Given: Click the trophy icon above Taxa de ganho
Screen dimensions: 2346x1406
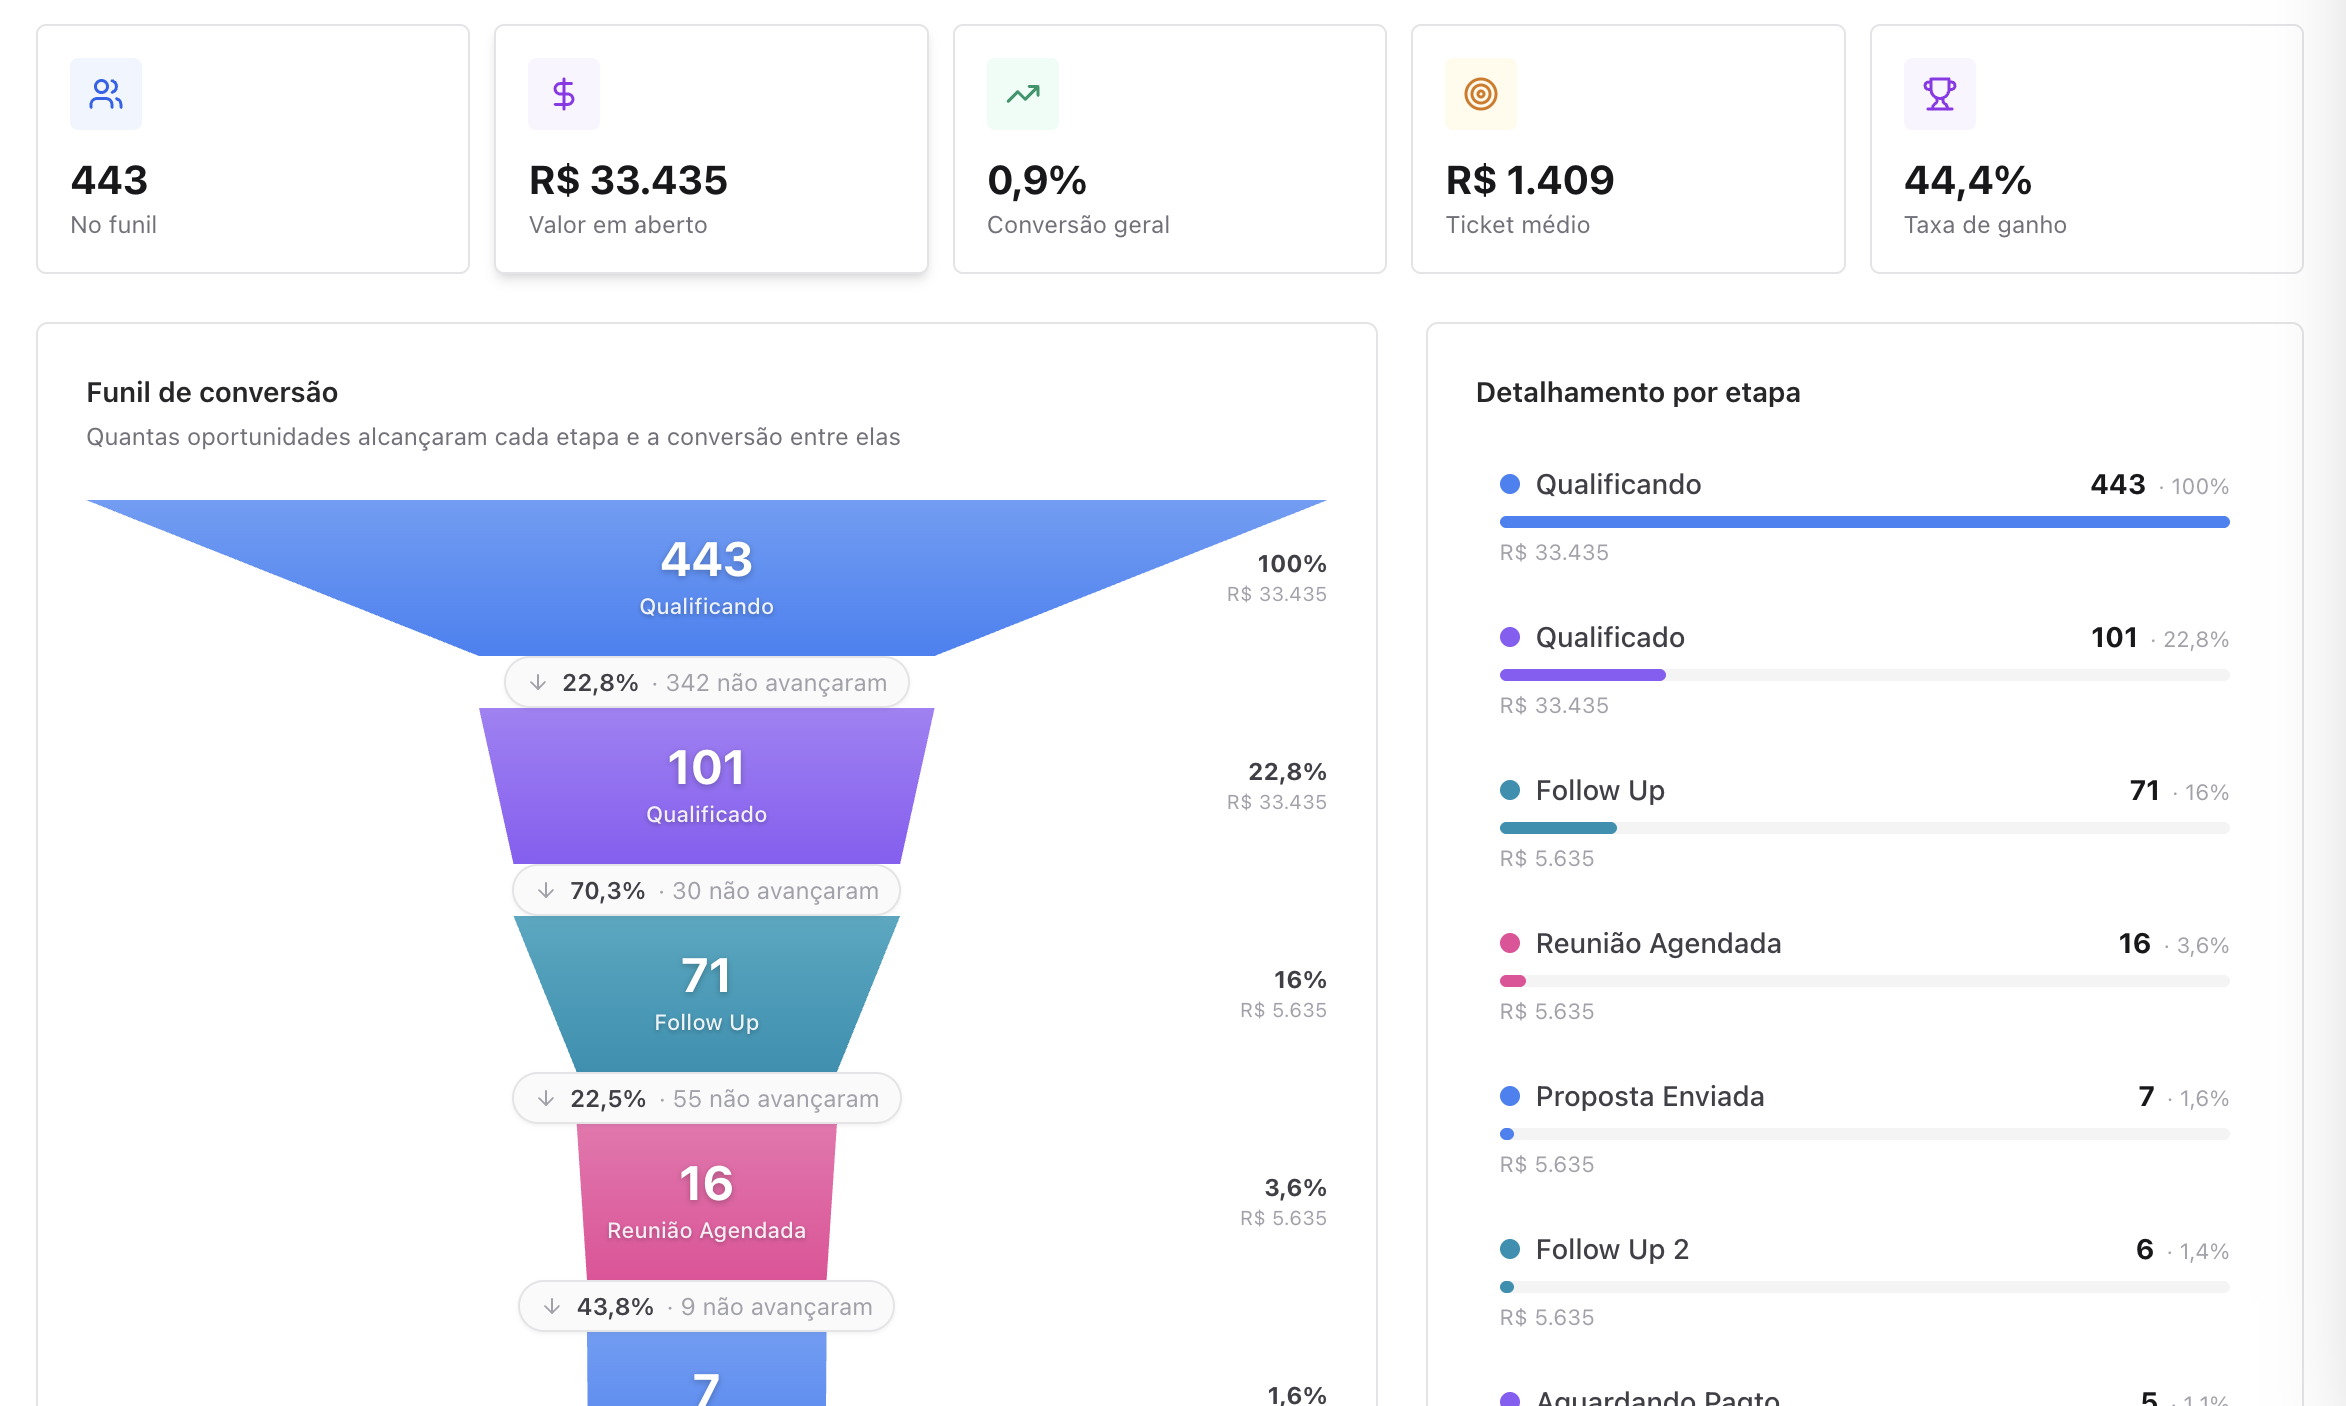Looking at the screenshot, I should (x=1940, y=94).
